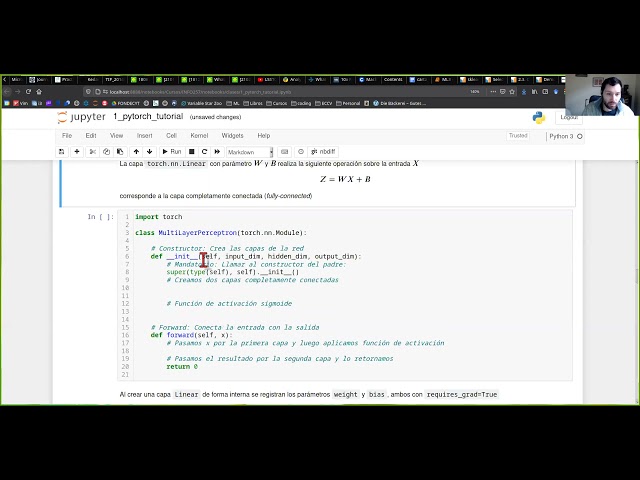640x480 pixels.
Task: Click the browser forward button
Action: click(17, 91)
